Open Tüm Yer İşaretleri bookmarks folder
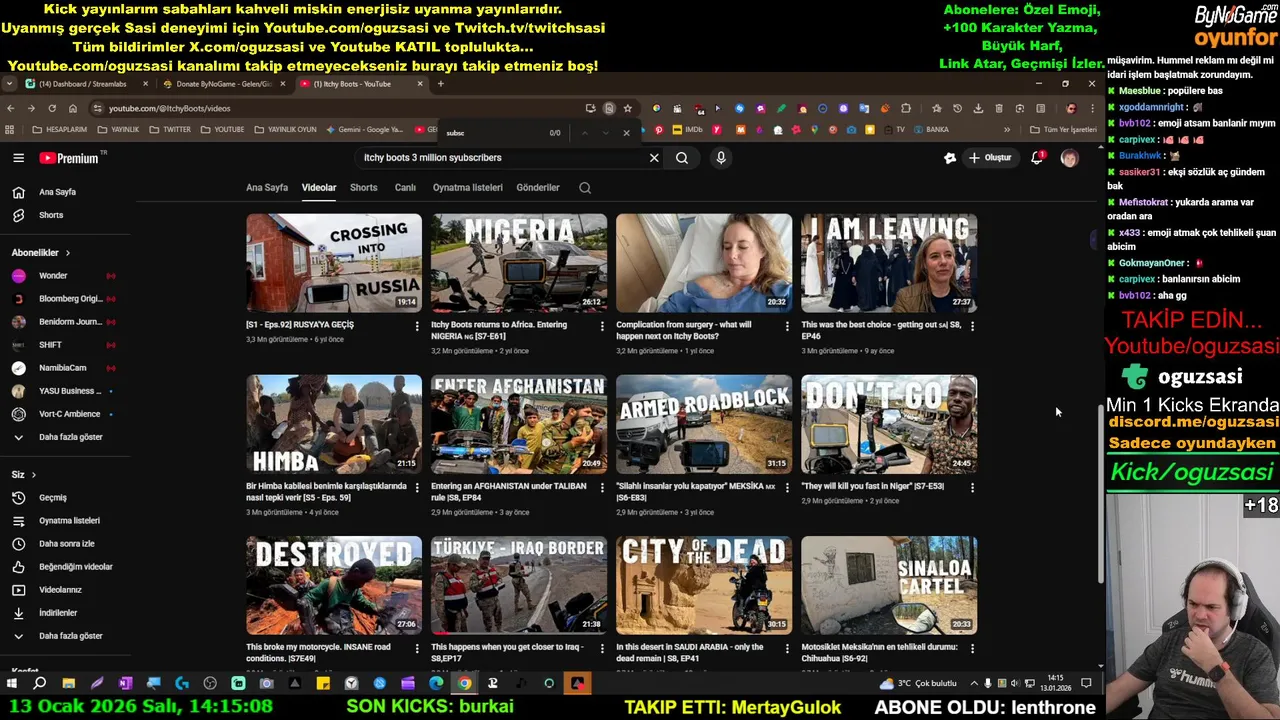 tap(1063, 130)
